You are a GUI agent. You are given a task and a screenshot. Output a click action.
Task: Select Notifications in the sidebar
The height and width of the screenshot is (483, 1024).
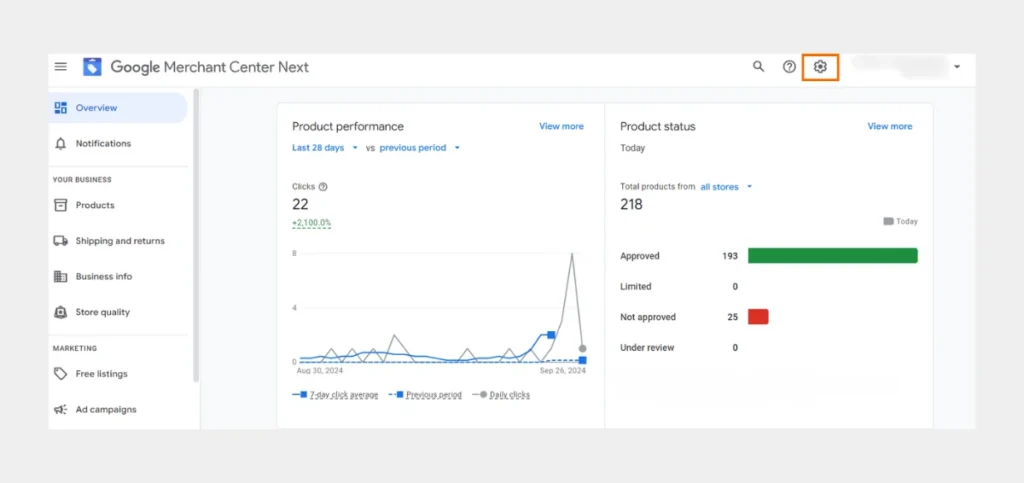[x=118, y=144]
